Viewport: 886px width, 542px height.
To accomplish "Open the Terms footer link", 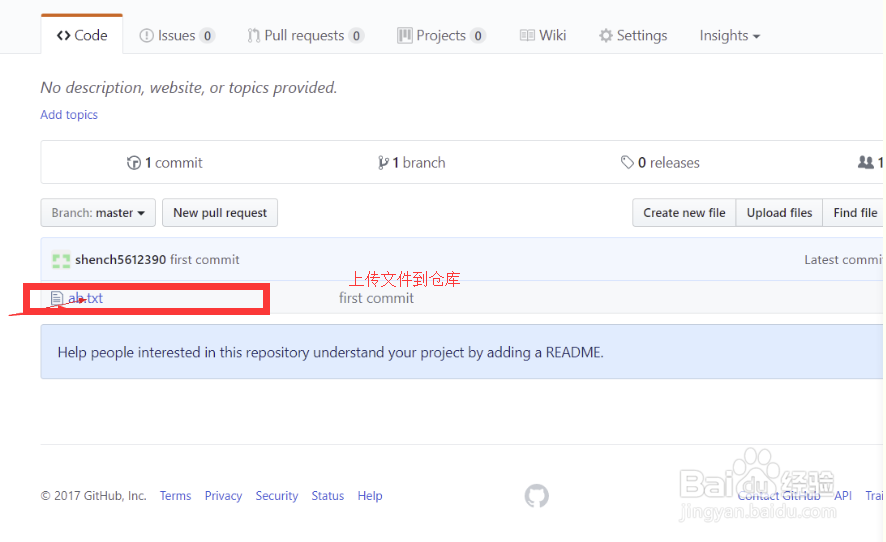I will click(175, 496).
